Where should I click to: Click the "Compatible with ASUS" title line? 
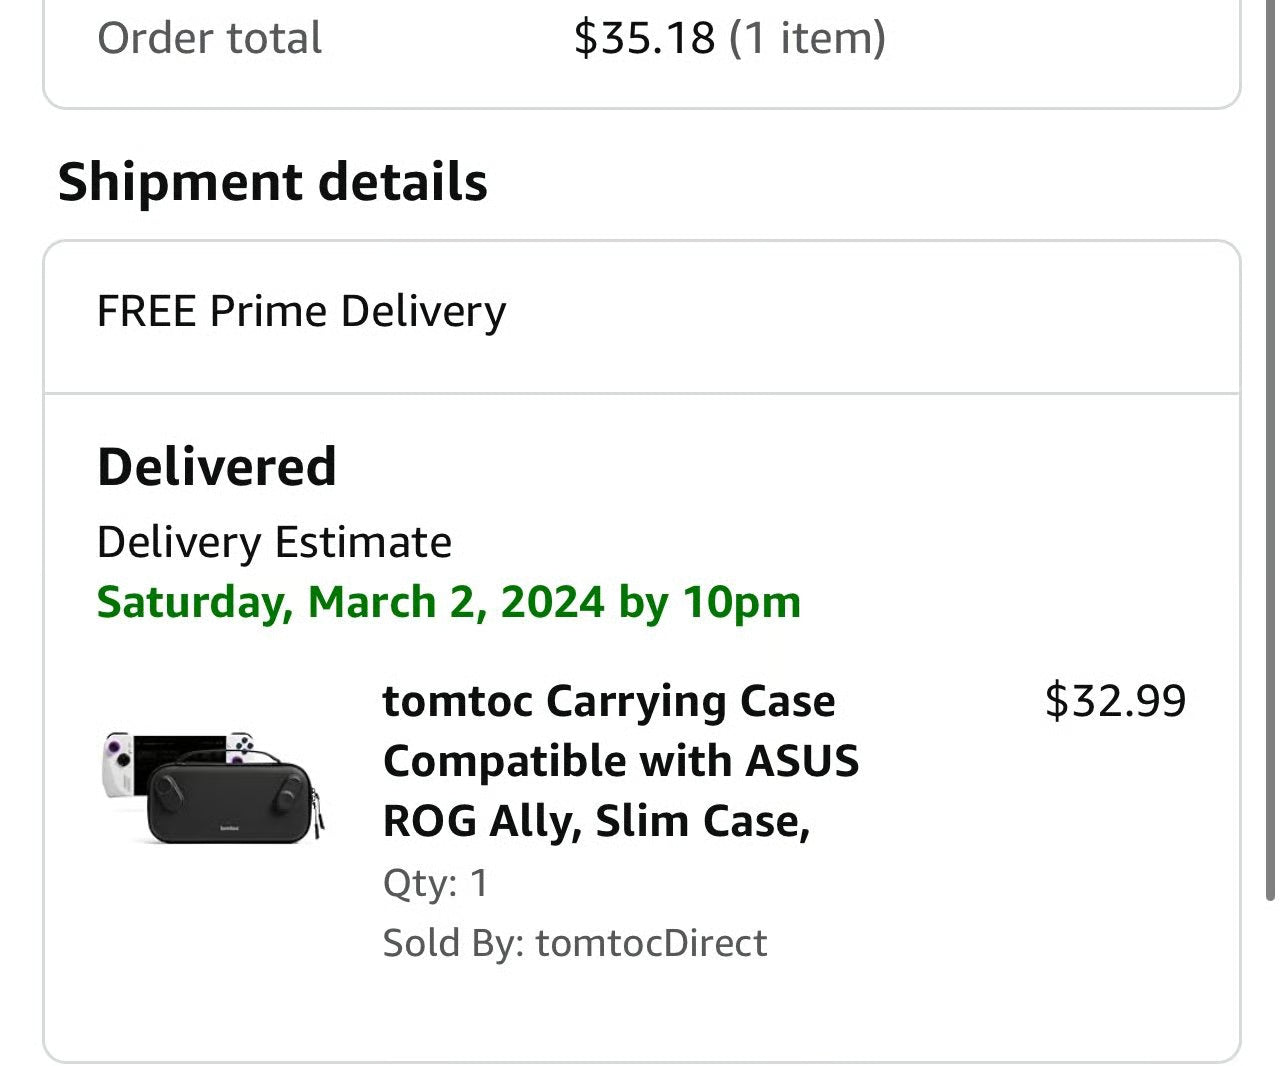coord(620,761)
